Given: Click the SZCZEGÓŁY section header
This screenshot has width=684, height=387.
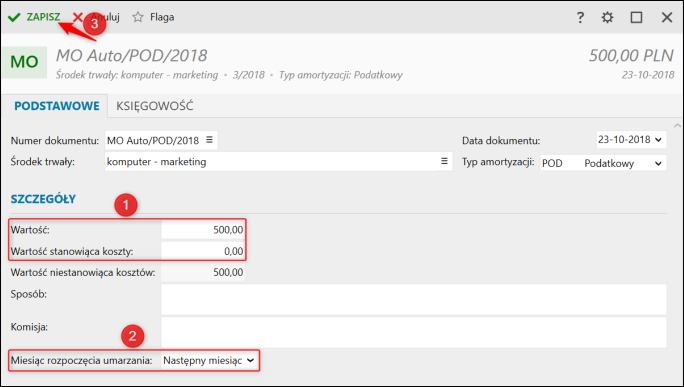Looking at the screenshot, I should tap(43, 199).
